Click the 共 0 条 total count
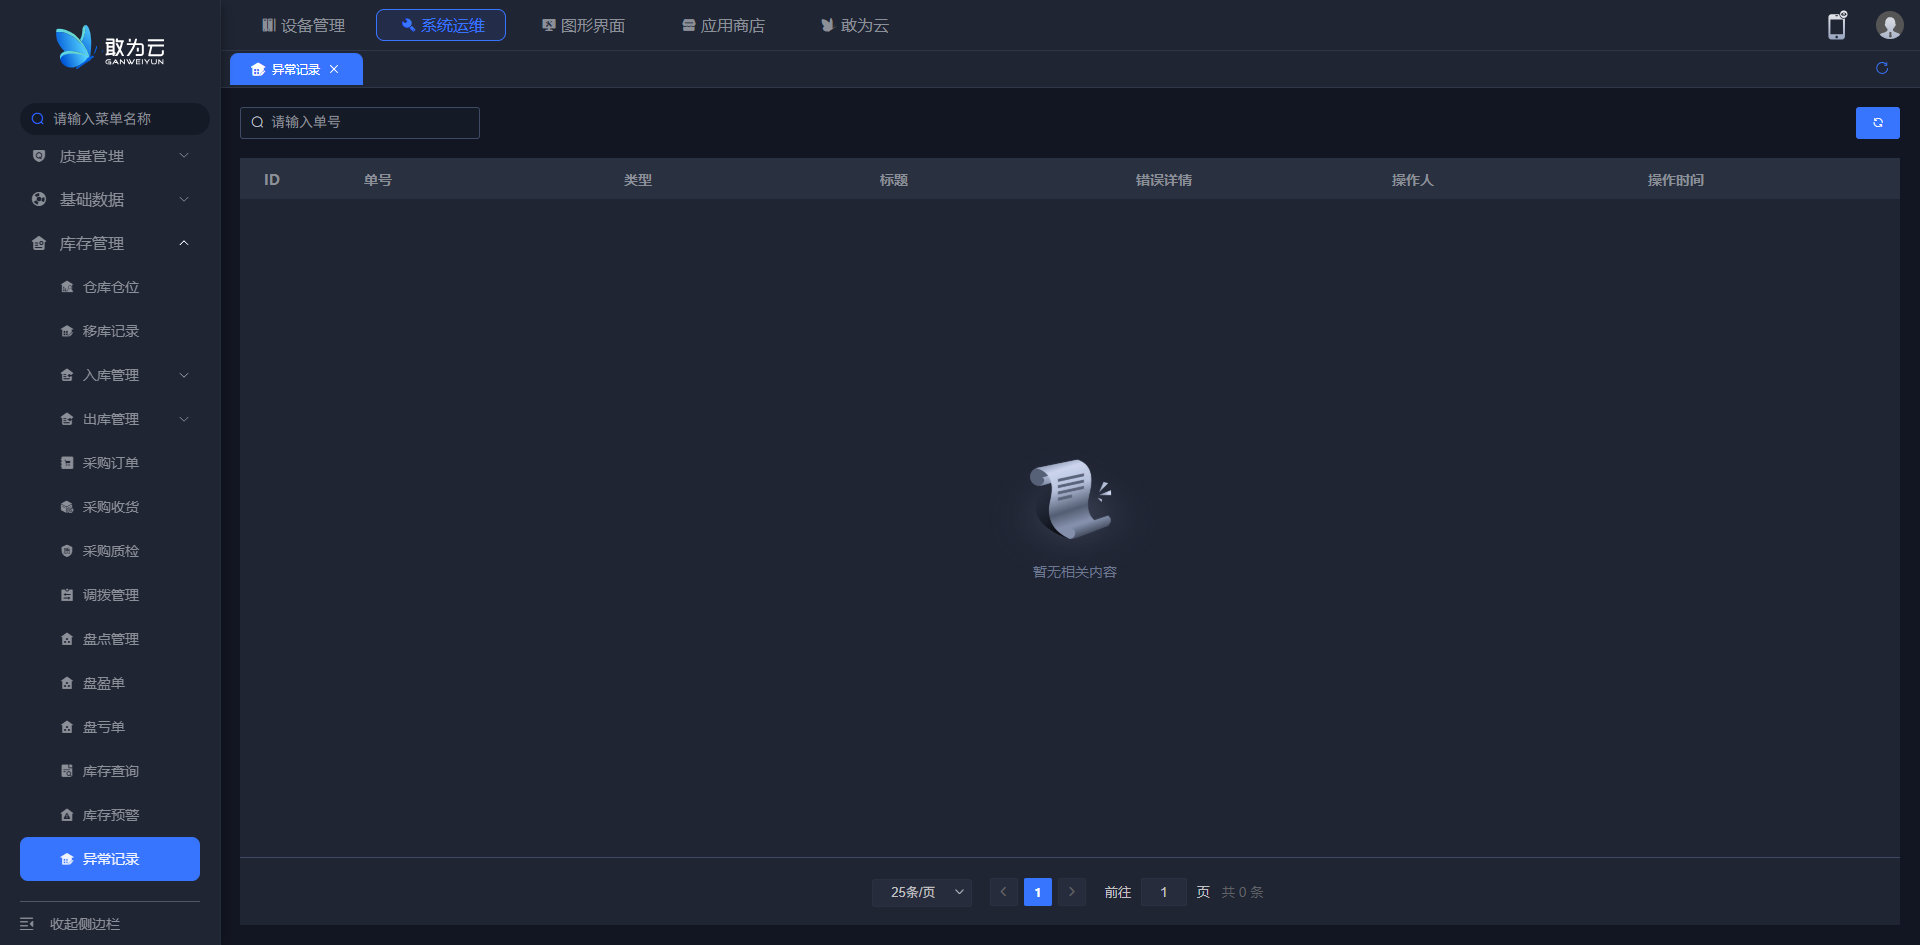The image size is (1920, 945). 1242,892
